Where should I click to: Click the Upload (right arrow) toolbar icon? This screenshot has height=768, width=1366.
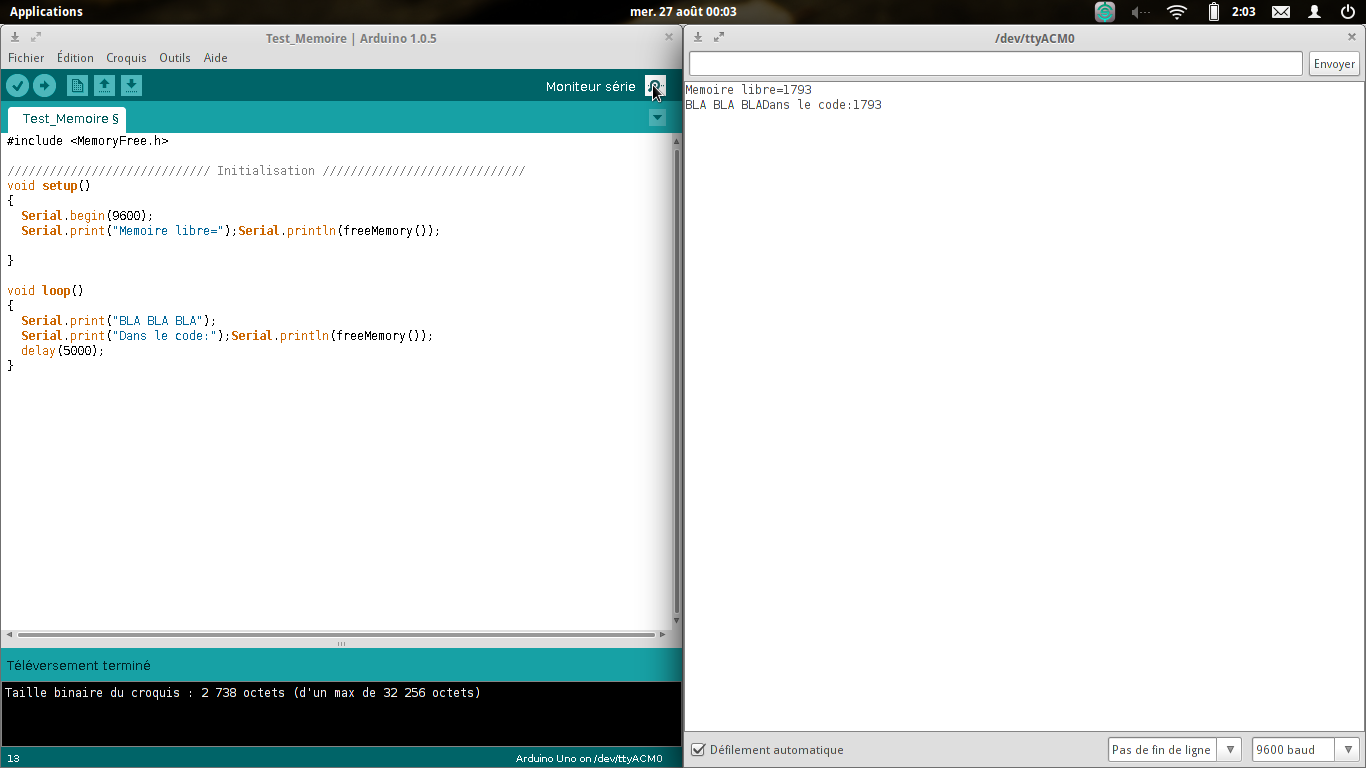click(x=44, y=86)
